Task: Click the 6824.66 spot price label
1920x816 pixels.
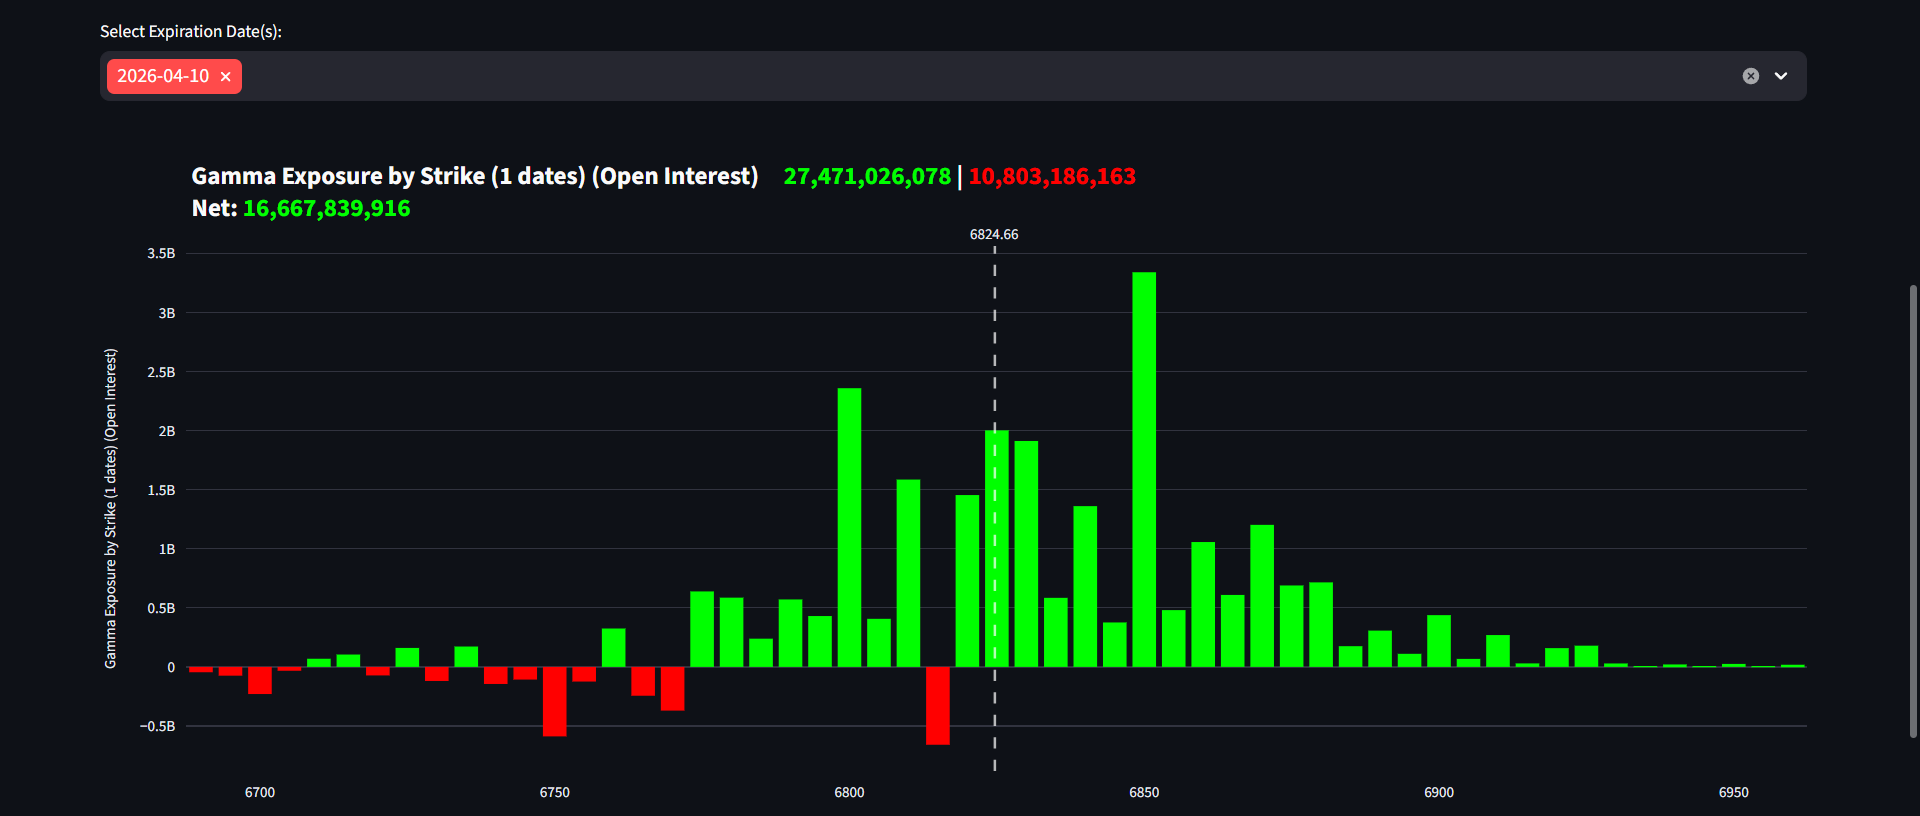Action: click(x=994, y=234)
